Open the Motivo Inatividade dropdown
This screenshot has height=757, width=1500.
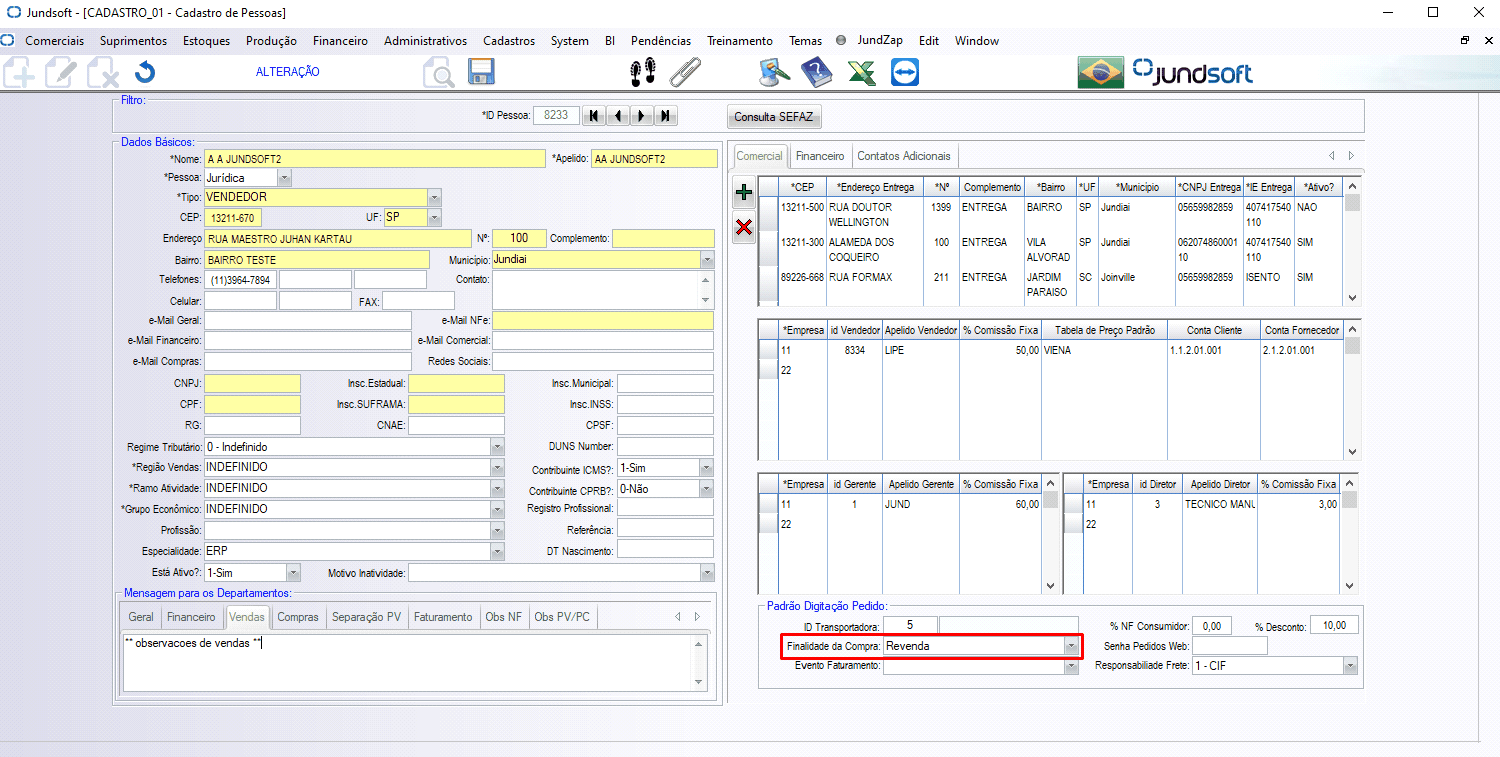click(707, 573)
